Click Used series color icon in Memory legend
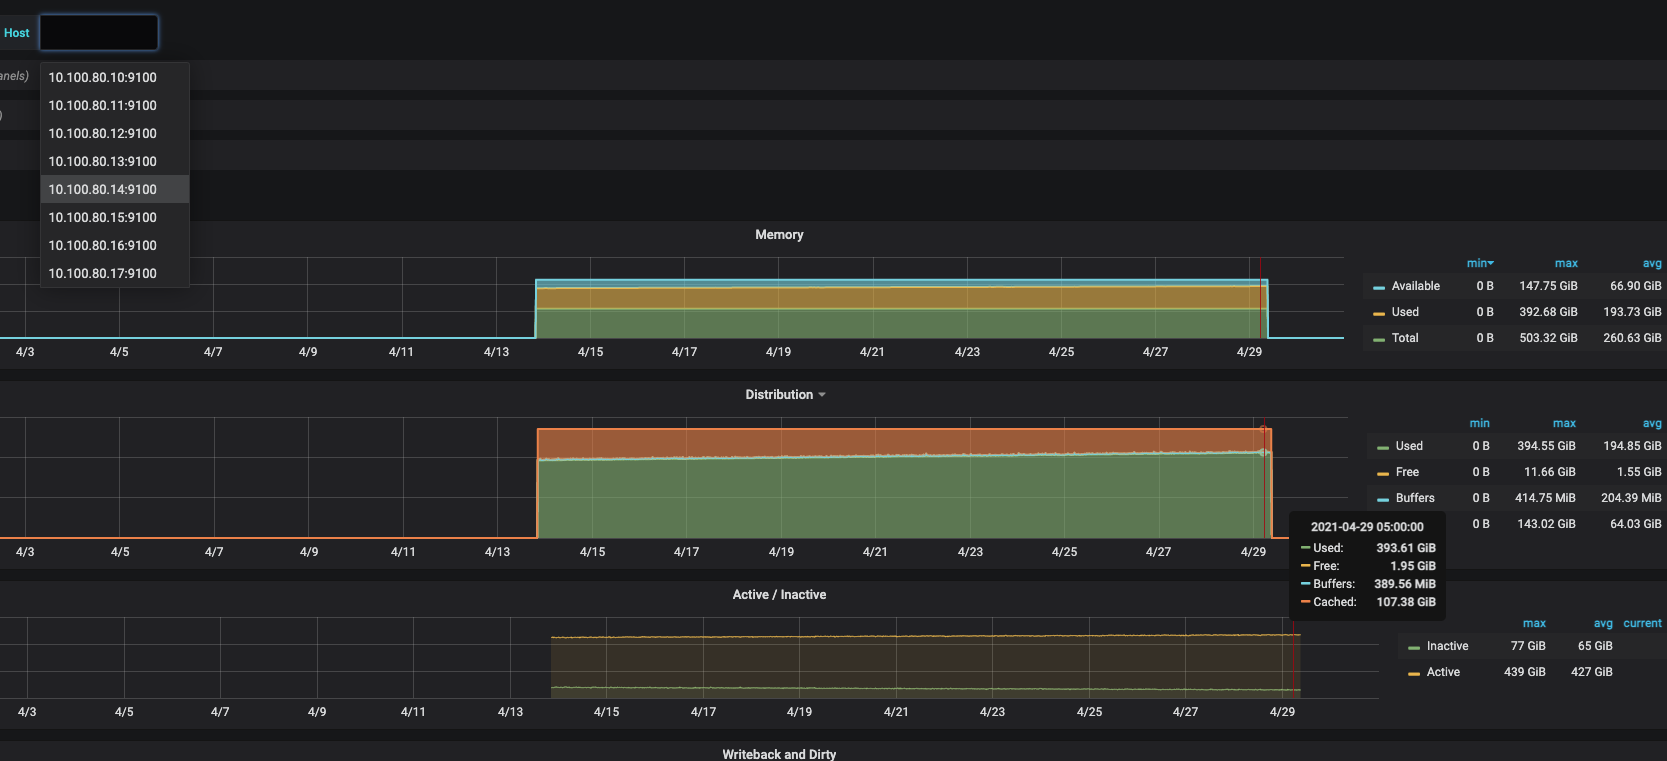The height and width of the screenshot is (761, 1667). 1379,313
